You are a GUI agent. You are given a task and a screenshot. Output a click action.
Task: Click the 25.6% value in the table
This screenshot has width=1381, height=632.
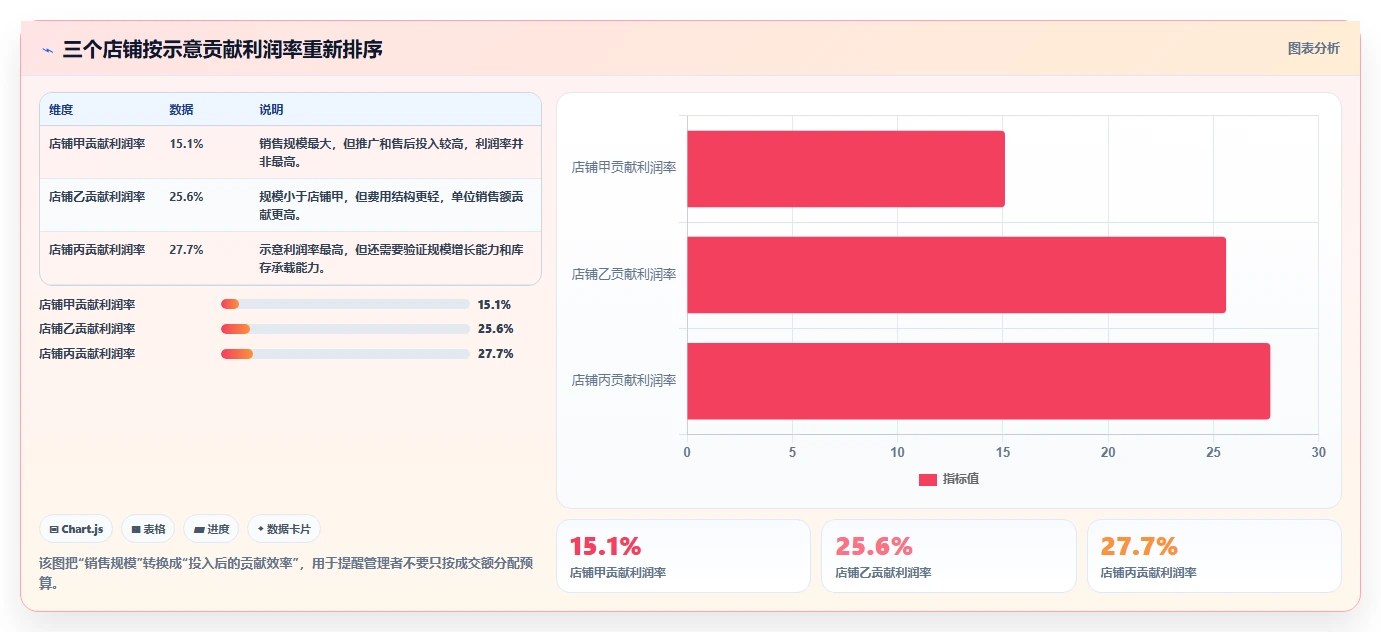coord(186,197)
